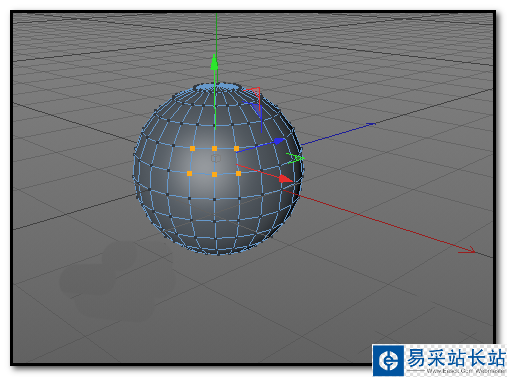Grab the red X-axis arrowhead on sphere
Screen dimensions: 507x377
(x=286, y=179)
